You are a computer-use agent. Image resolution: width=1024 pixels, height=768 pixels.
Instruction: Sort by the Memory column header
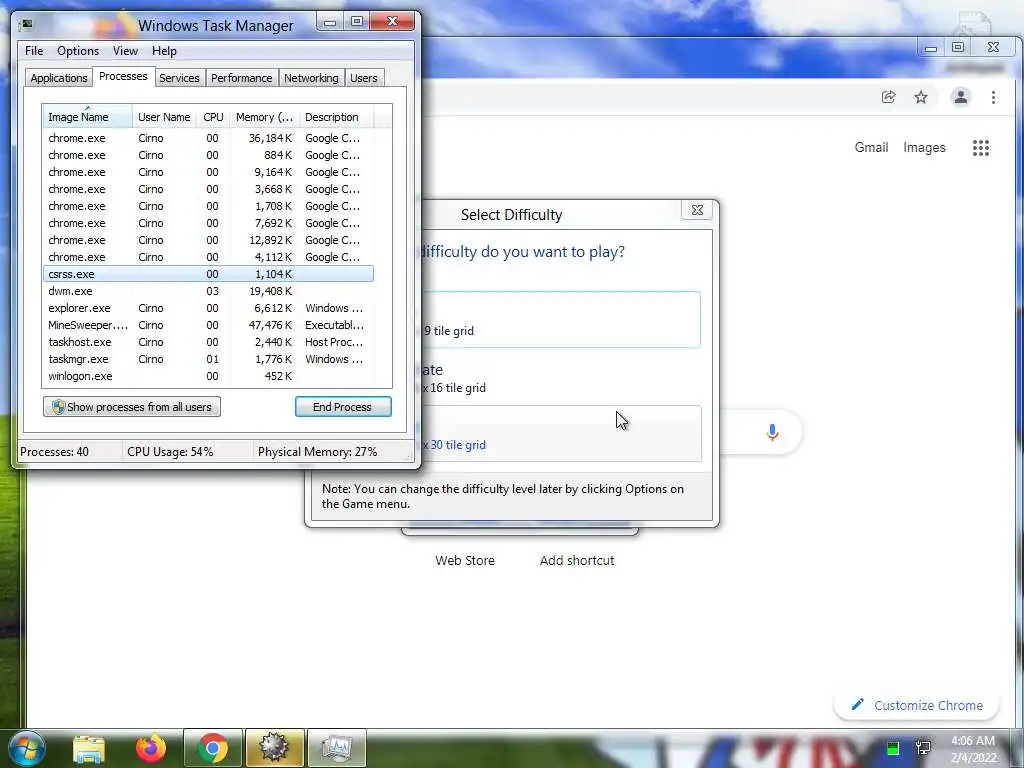point(264,117)
